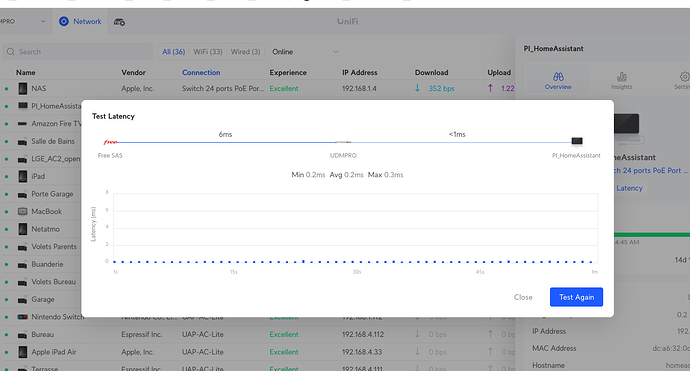The width and height of the screenshot is (690, 371).
Task: Click the search magnifier icon
Action: (x=11, y=52)
